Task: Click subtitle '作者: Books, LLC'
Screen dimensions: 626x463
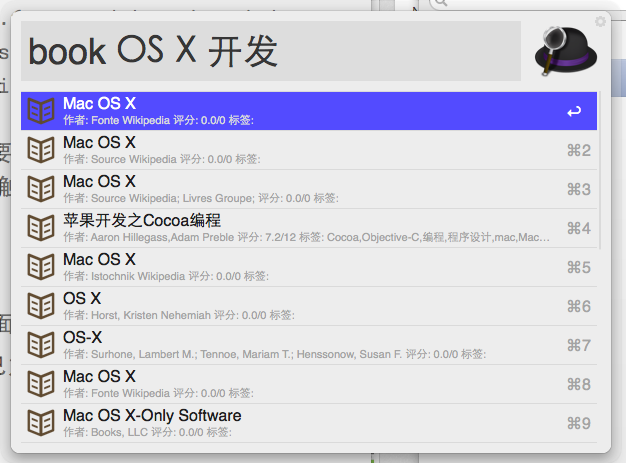Action: tap(147, 432)
